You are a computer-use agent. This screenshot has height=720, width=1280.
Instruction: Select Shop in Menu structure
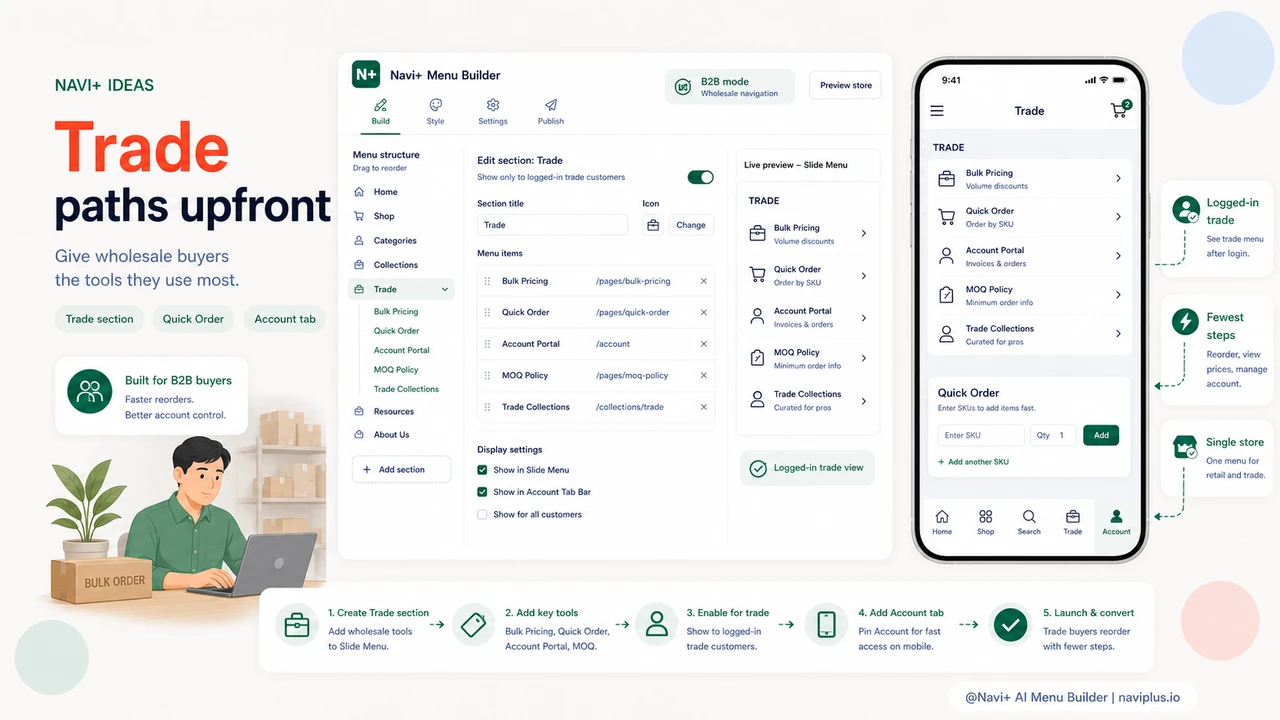coord(375,216)
